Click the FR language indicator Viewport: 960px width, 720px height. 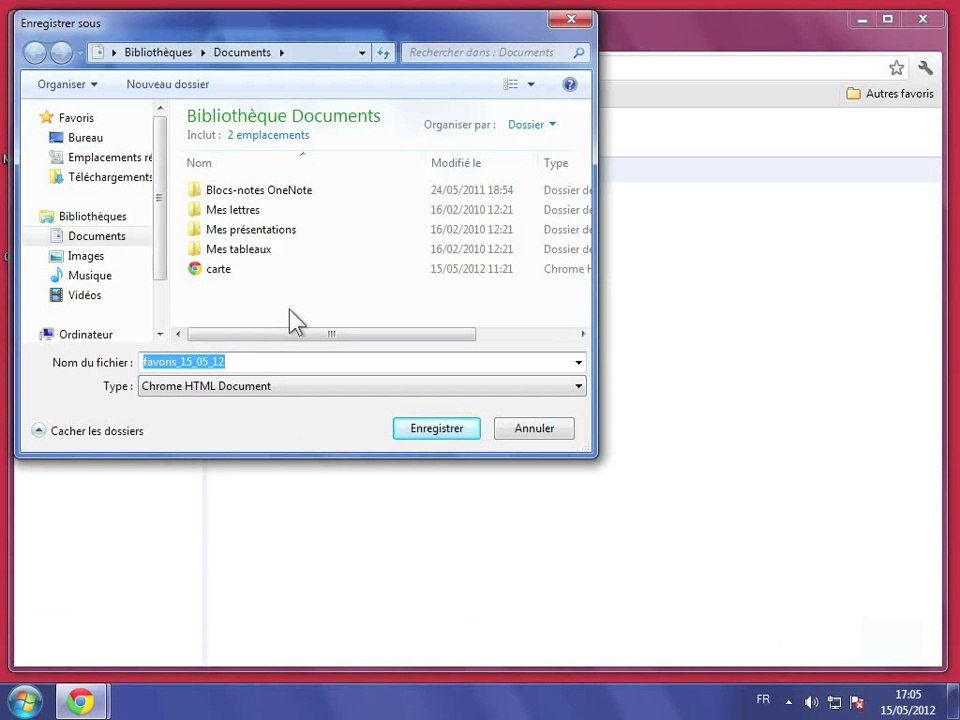pos(763,699)
